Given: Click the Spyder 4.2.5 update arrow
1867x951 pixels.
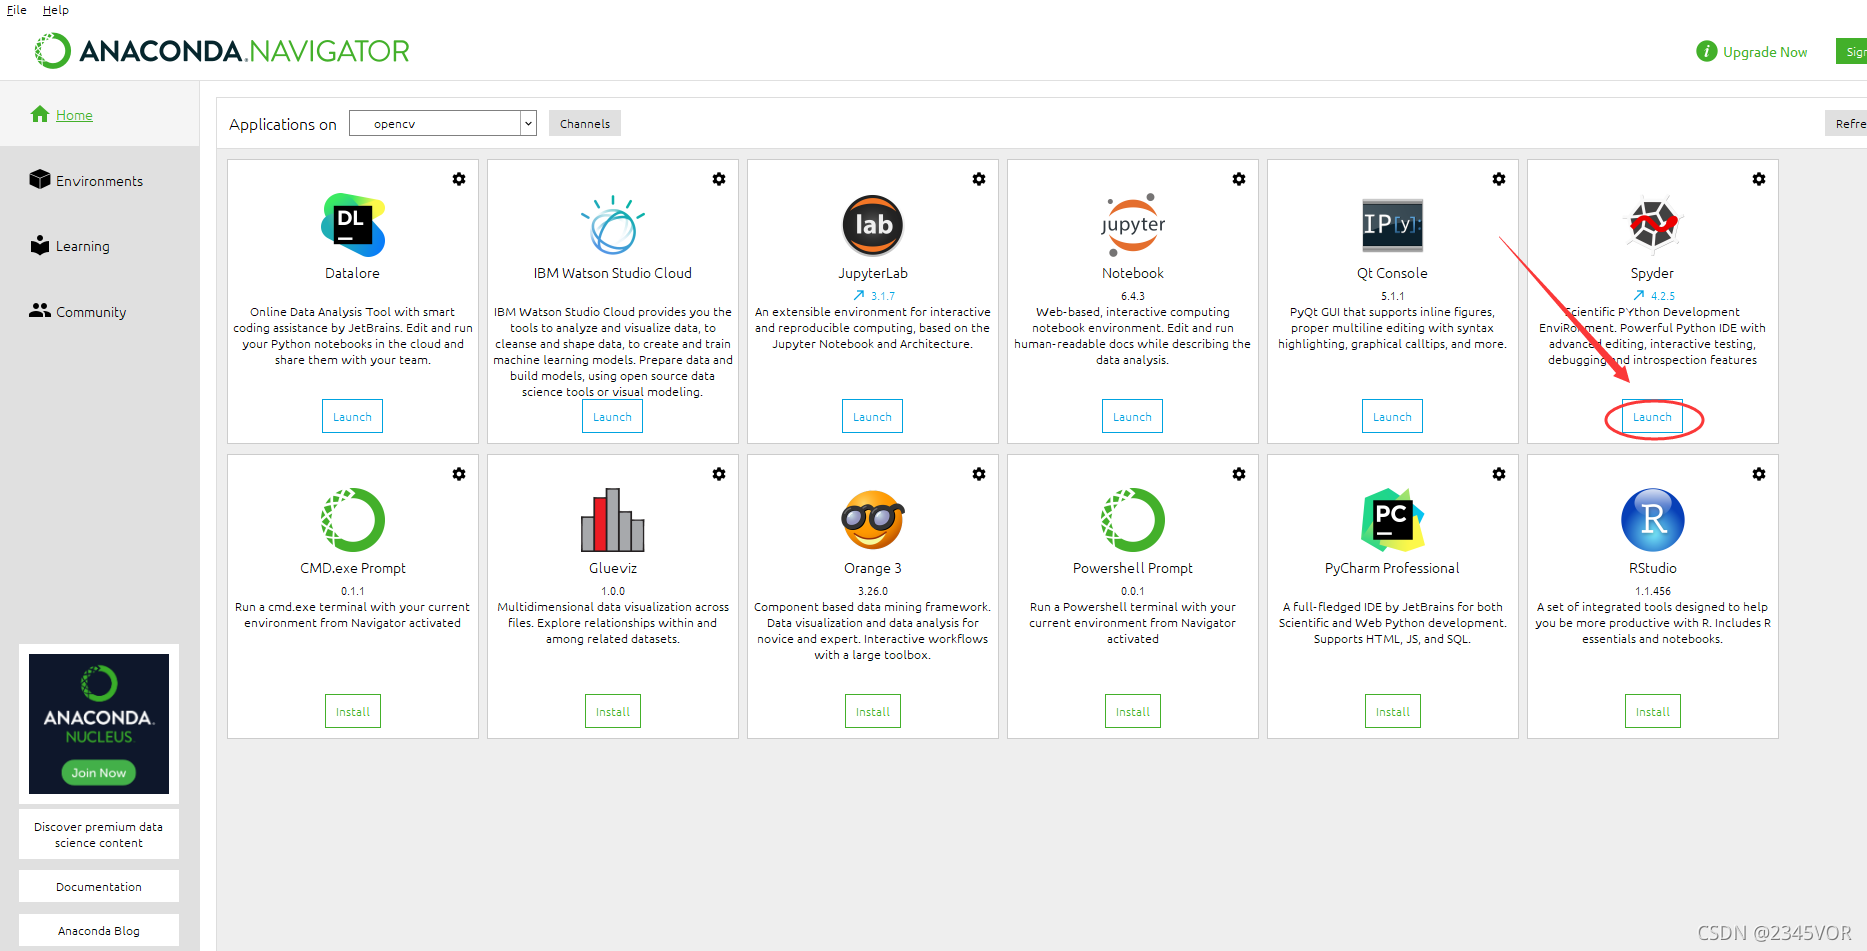Looking at the screenshot, I should click(x=1639, y=295).
